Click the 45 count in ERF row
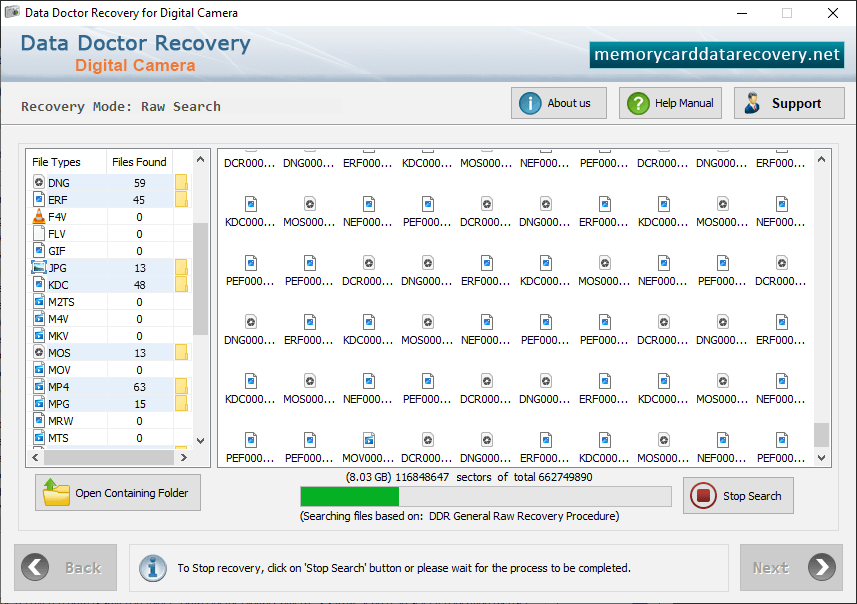The width and height of the screenshot is (857, 604). [139, 200]
